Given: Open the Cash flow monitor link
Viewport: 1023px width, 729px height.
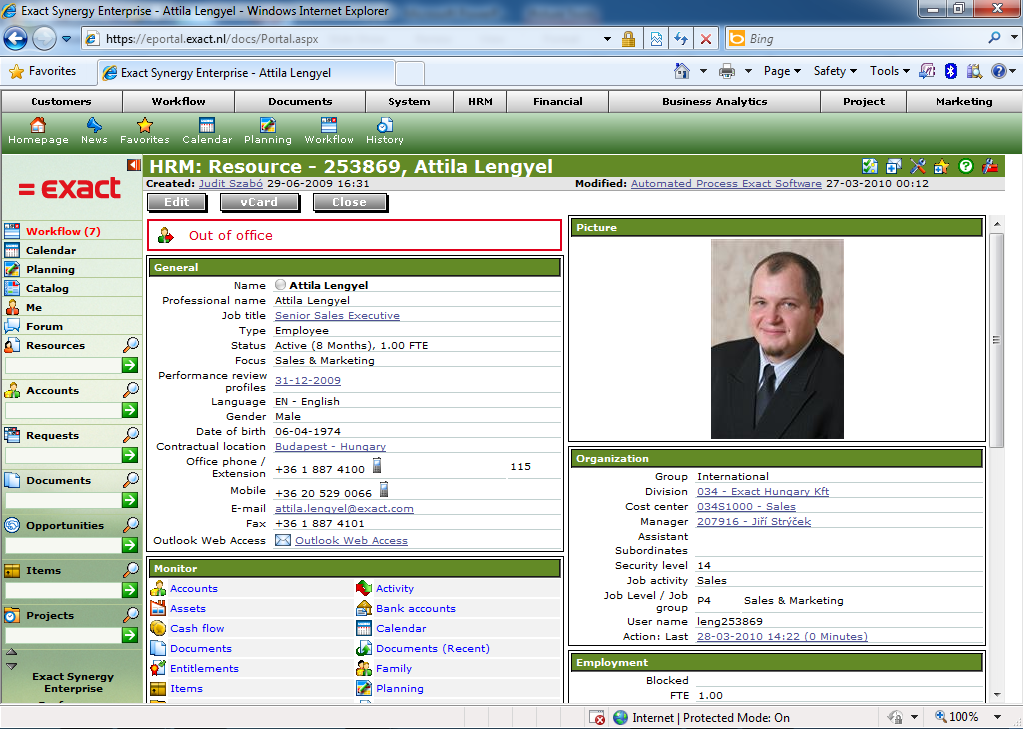Looking at the screenshot, I should click(x=197, y=628).
